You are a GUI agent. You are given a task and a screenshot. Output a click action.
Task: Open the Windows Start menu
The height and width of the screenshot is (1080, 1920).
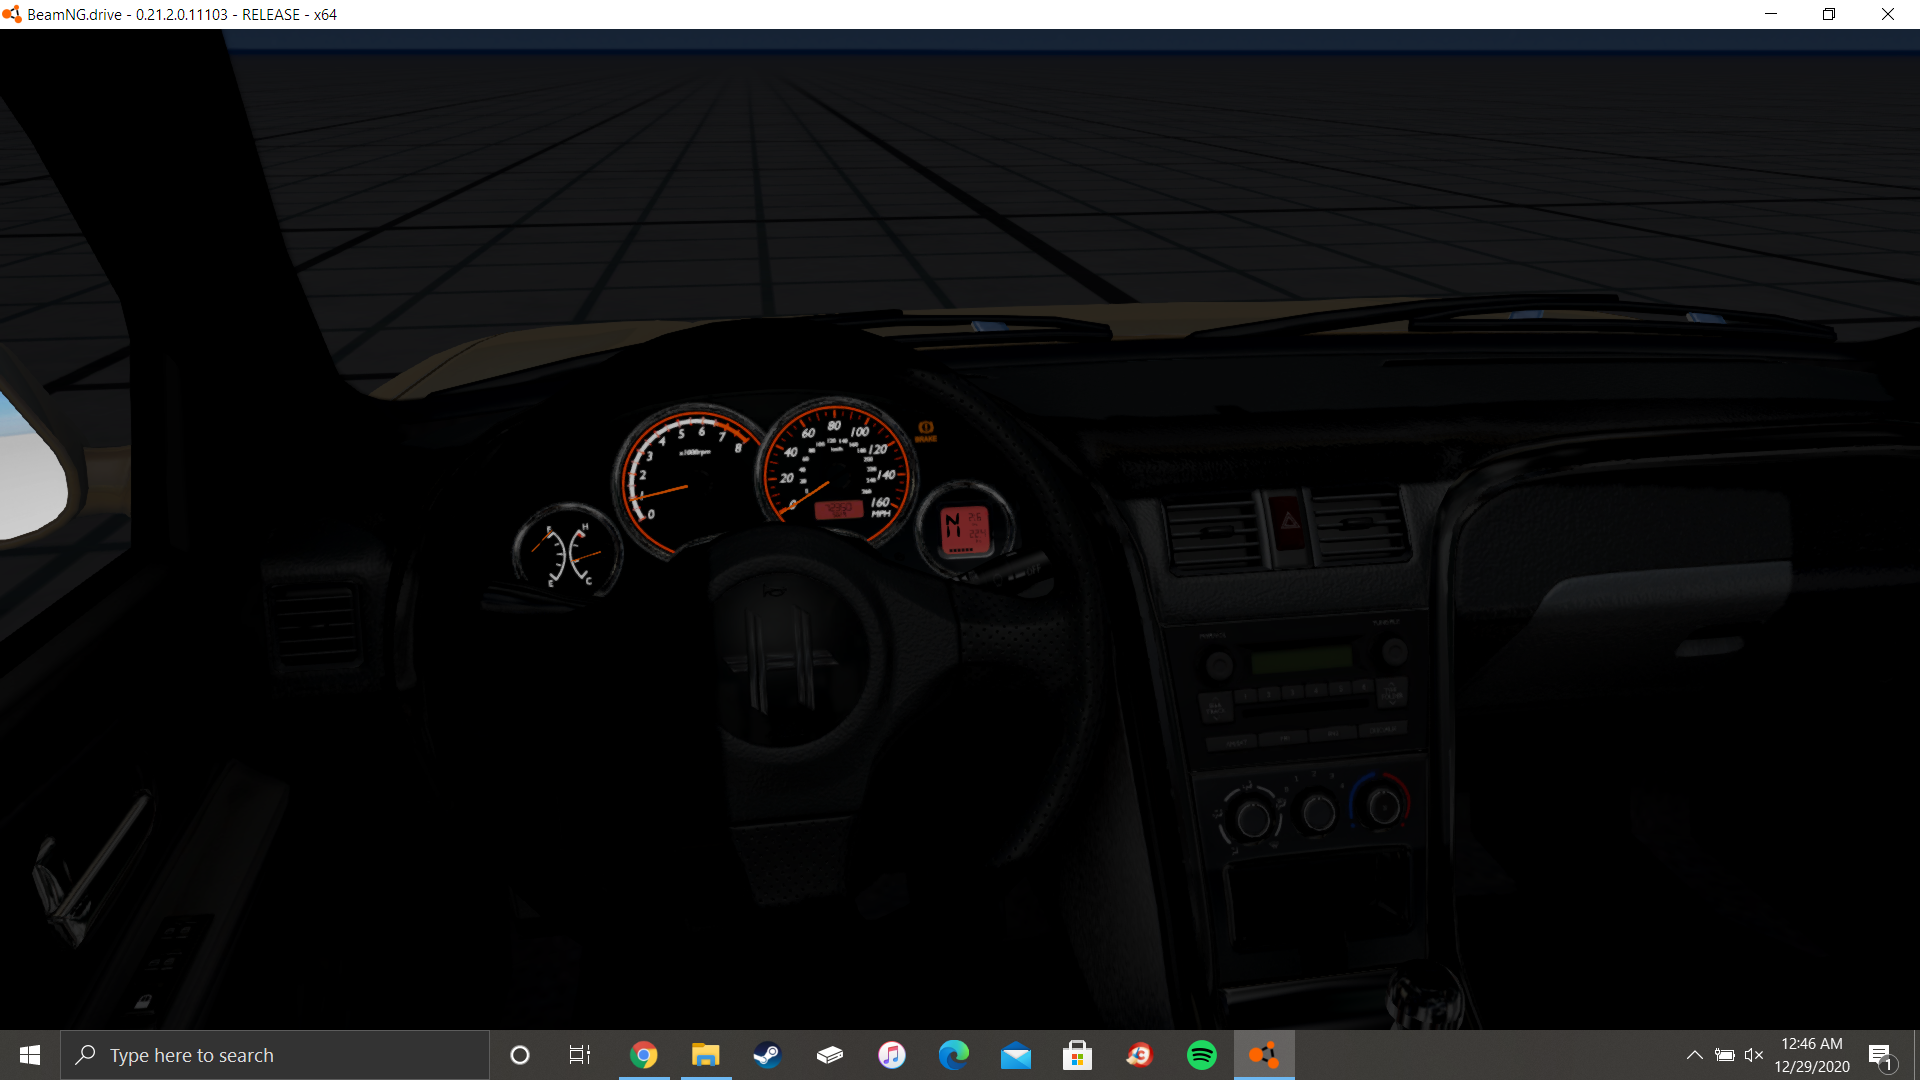click(30, 1055)
